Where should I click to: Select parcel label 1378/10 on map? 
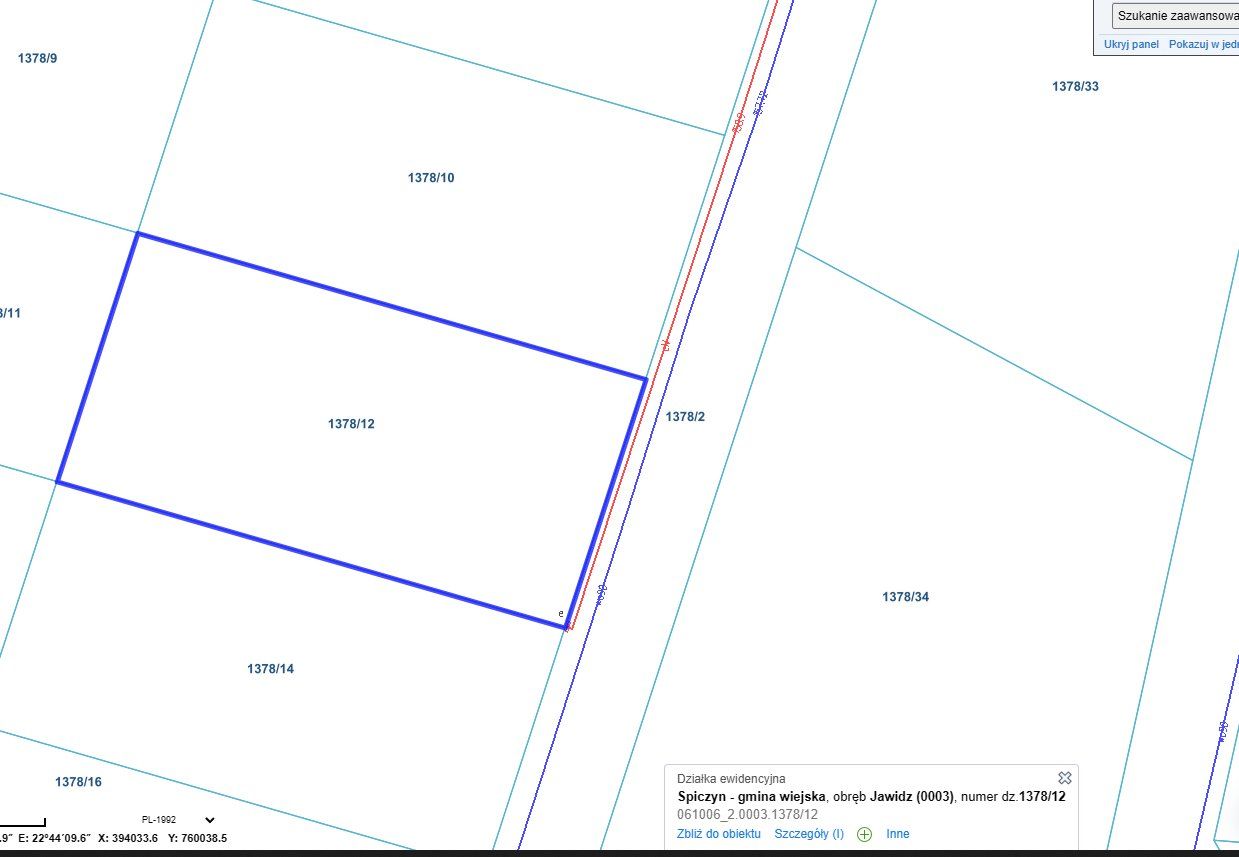click(x=431, y=178)
